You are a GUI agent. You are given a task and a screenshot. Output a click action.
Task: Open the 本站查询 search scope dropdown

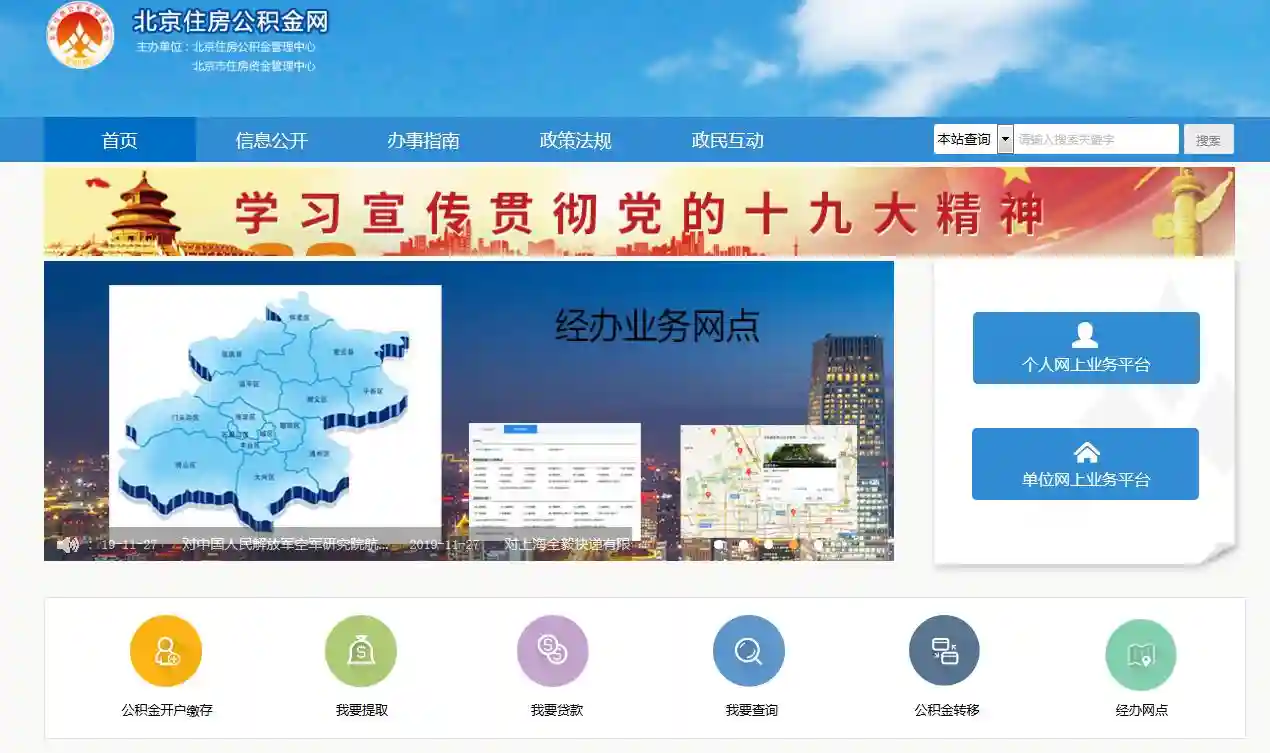coord(1006,138)
